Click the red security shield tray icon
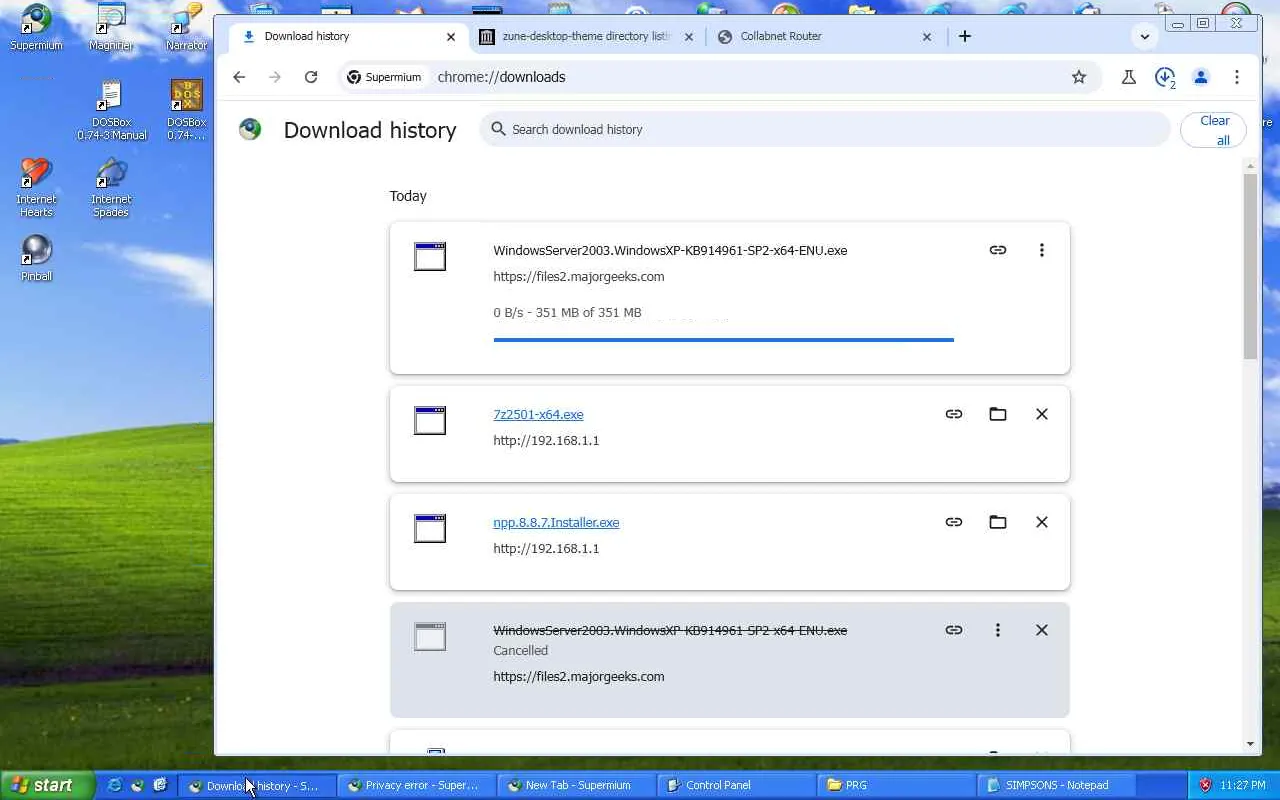Image resolution: width=1280 pixels, height=800 pixels. [x=1205, y=785]
